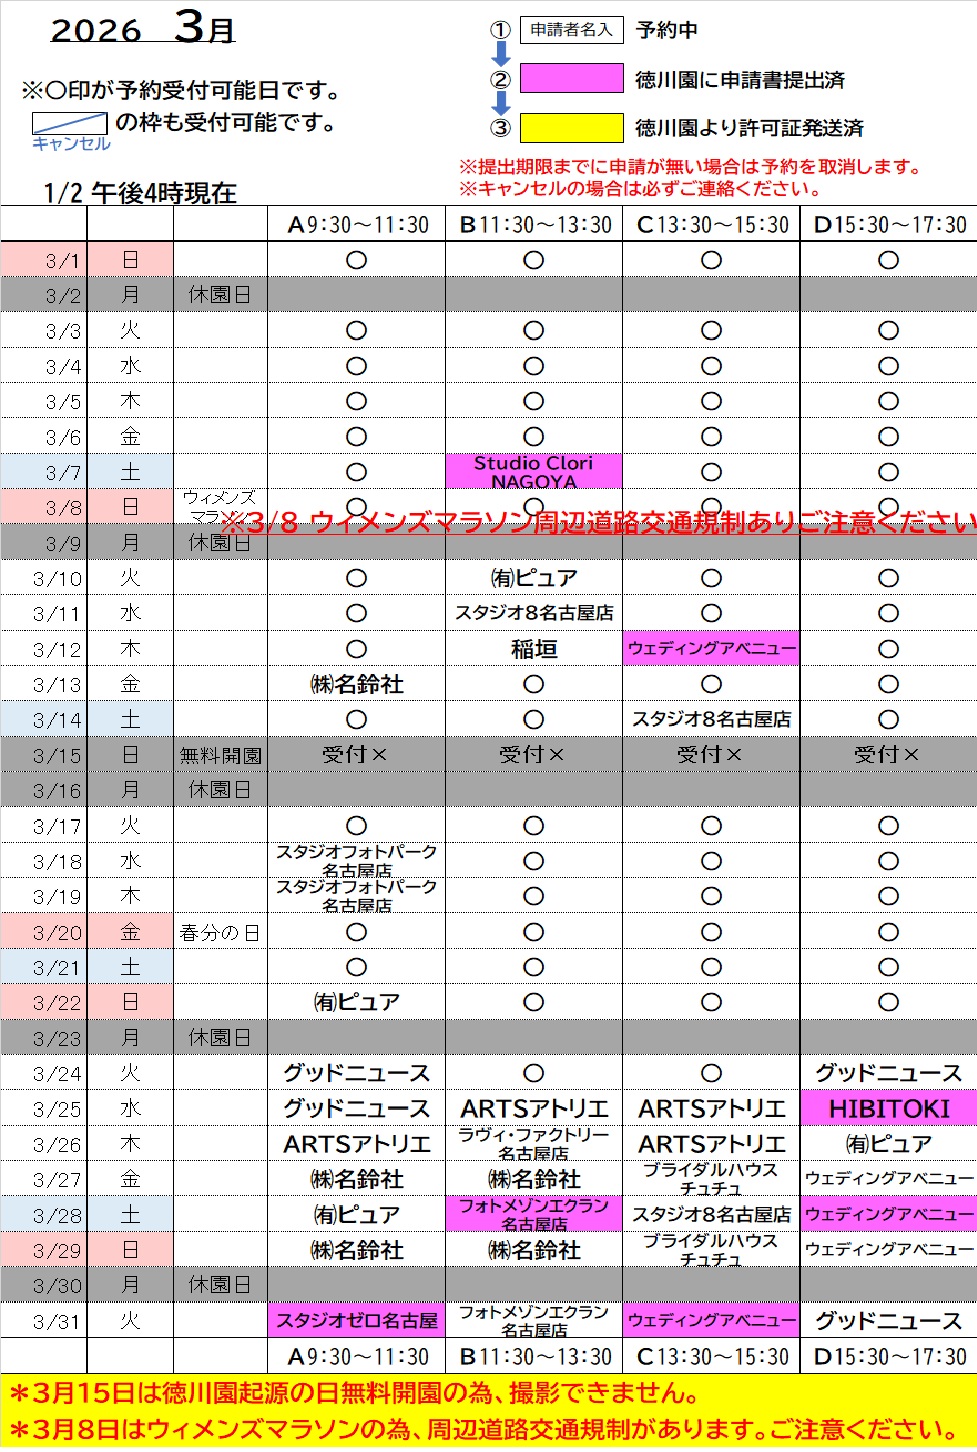
Task: Select the available circle for 3/21 slot C
Action: click(711, 967)
